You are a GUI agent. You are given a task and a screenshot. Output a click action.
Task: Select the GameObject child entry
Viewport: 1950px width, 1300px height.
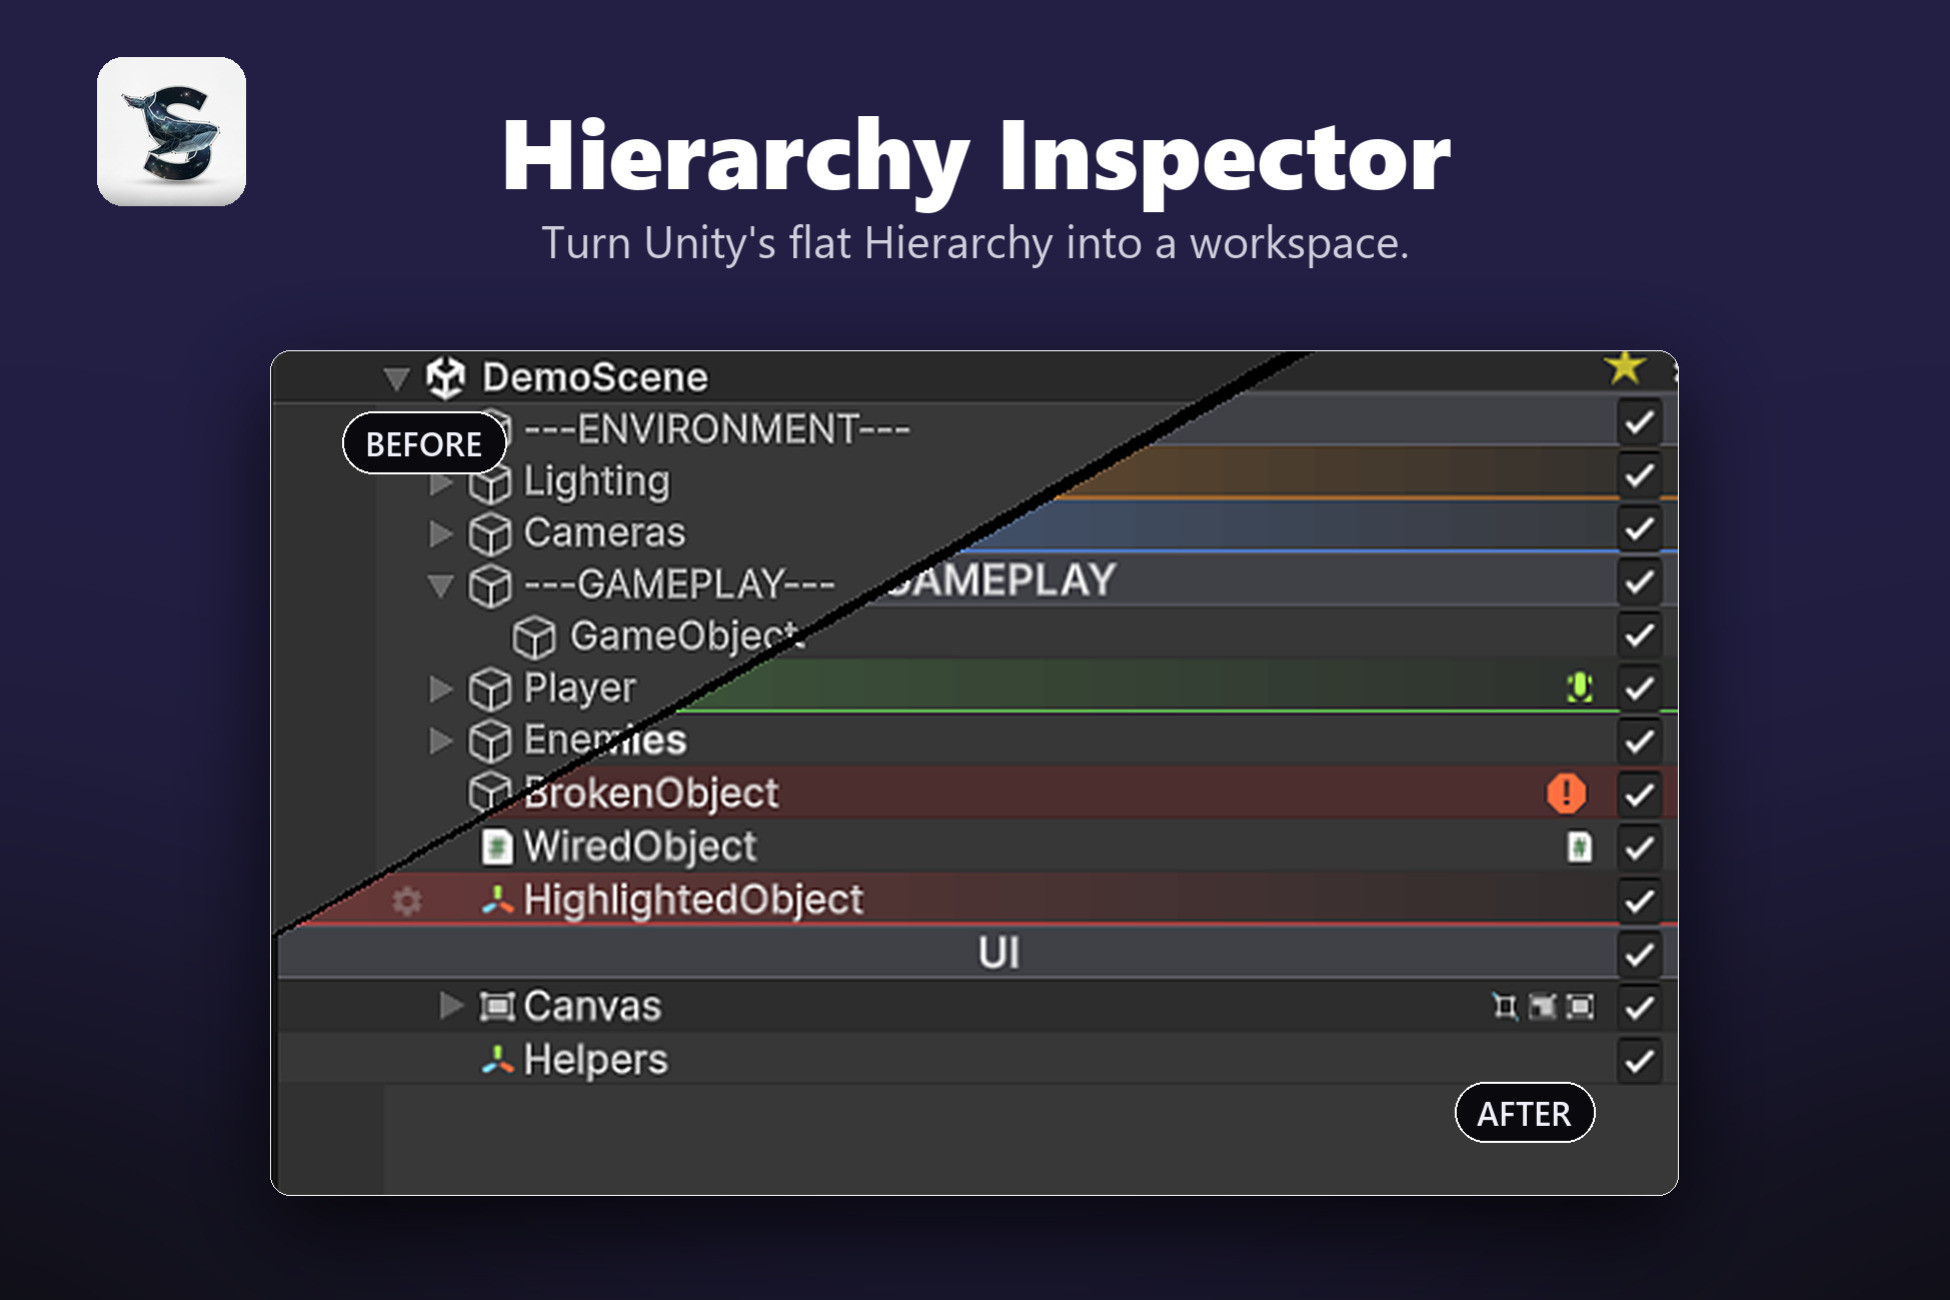[x=687, y=637]
